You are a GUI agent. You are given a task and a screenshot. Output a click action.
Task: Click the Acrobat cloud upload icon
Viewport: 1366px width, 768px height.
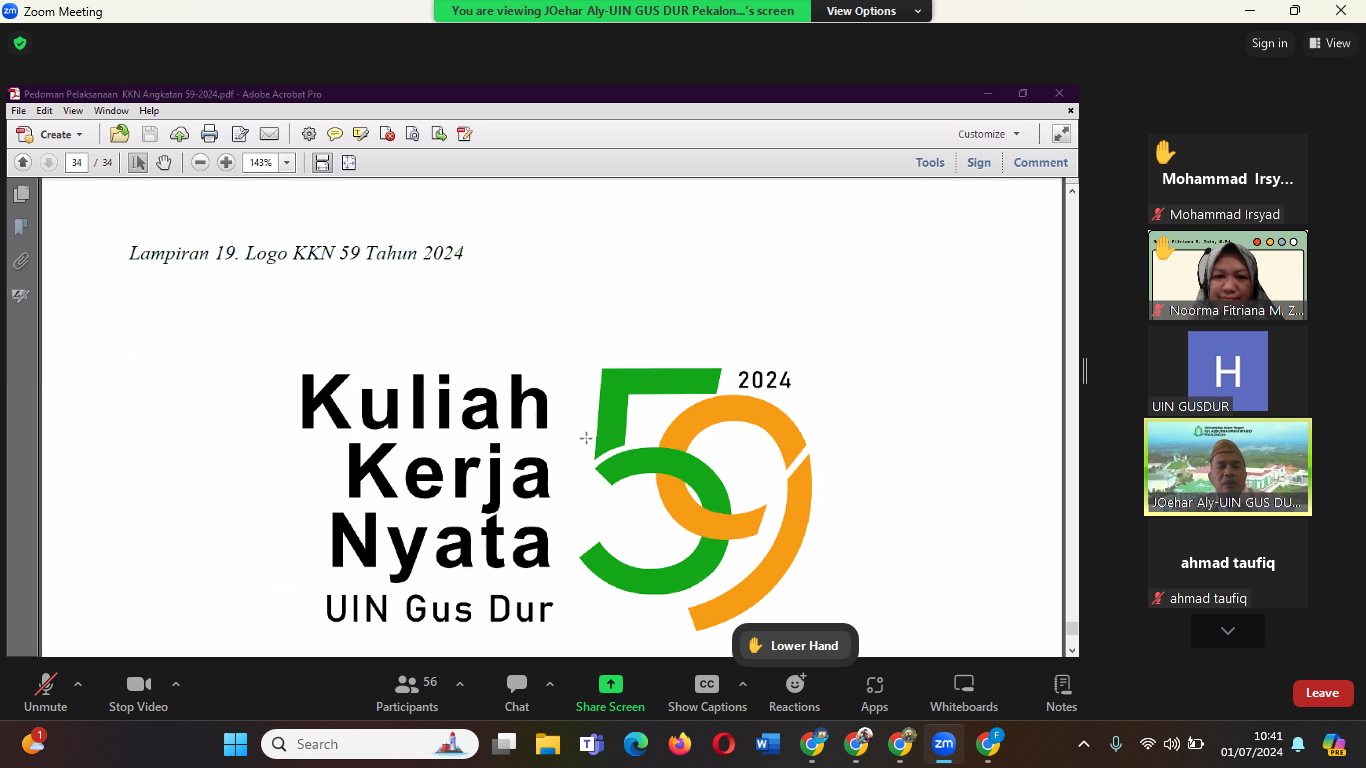179,134
